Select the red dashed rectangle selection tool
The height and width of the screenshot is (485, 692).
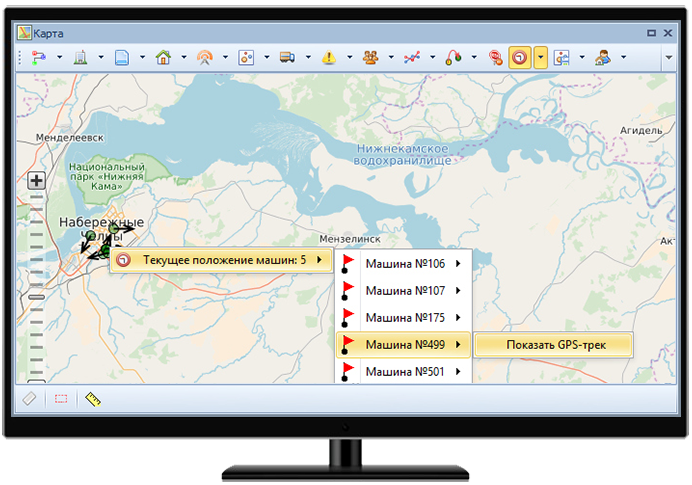pos(61,399)
